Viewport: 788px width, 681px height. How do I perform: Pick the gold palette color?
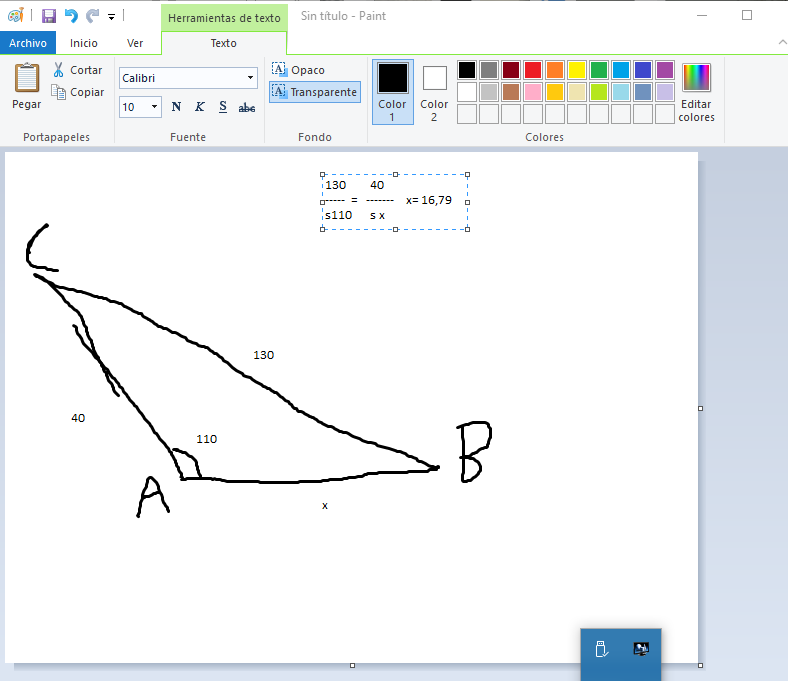coord(555,92)
